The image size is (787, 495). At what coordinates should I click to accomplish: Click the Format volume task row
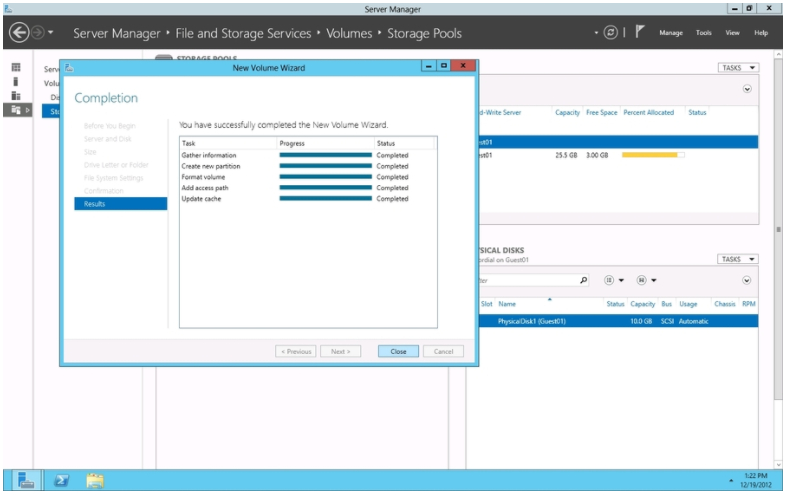308,177
